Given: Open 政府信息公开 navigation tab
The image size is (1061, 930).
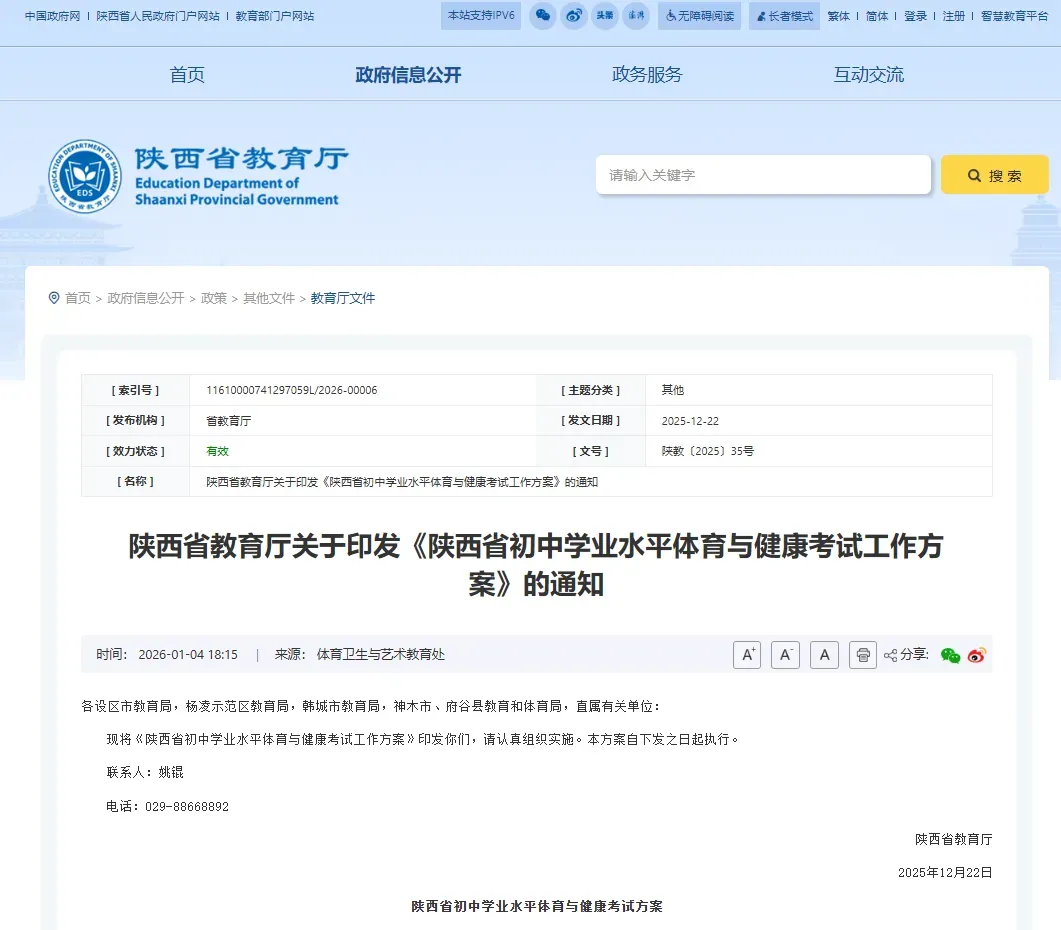Looking at the screenshot, I should (x=408, y=74).
